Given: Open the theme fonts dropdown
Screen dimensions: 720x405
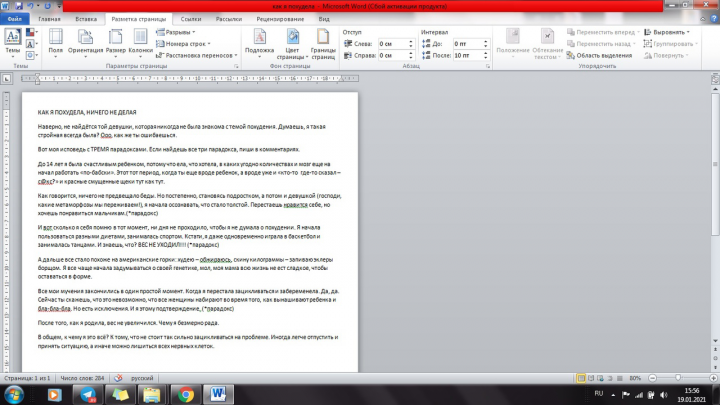Looking at the screenshot, I should pyautogui.click(x=31, y=44).
